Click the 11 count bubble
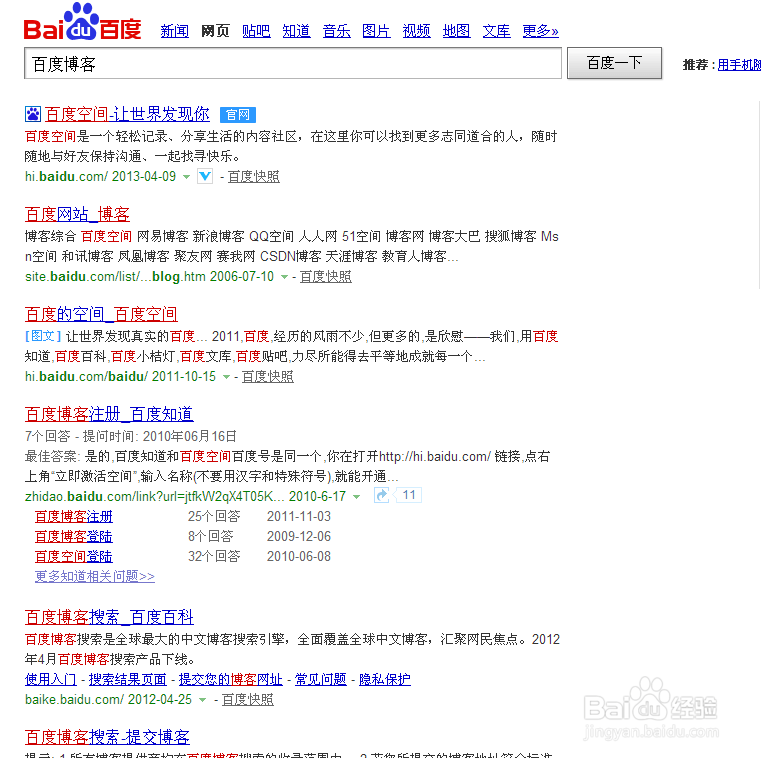Viewport: 761px width, 758px height. click(x=408, y=495)
